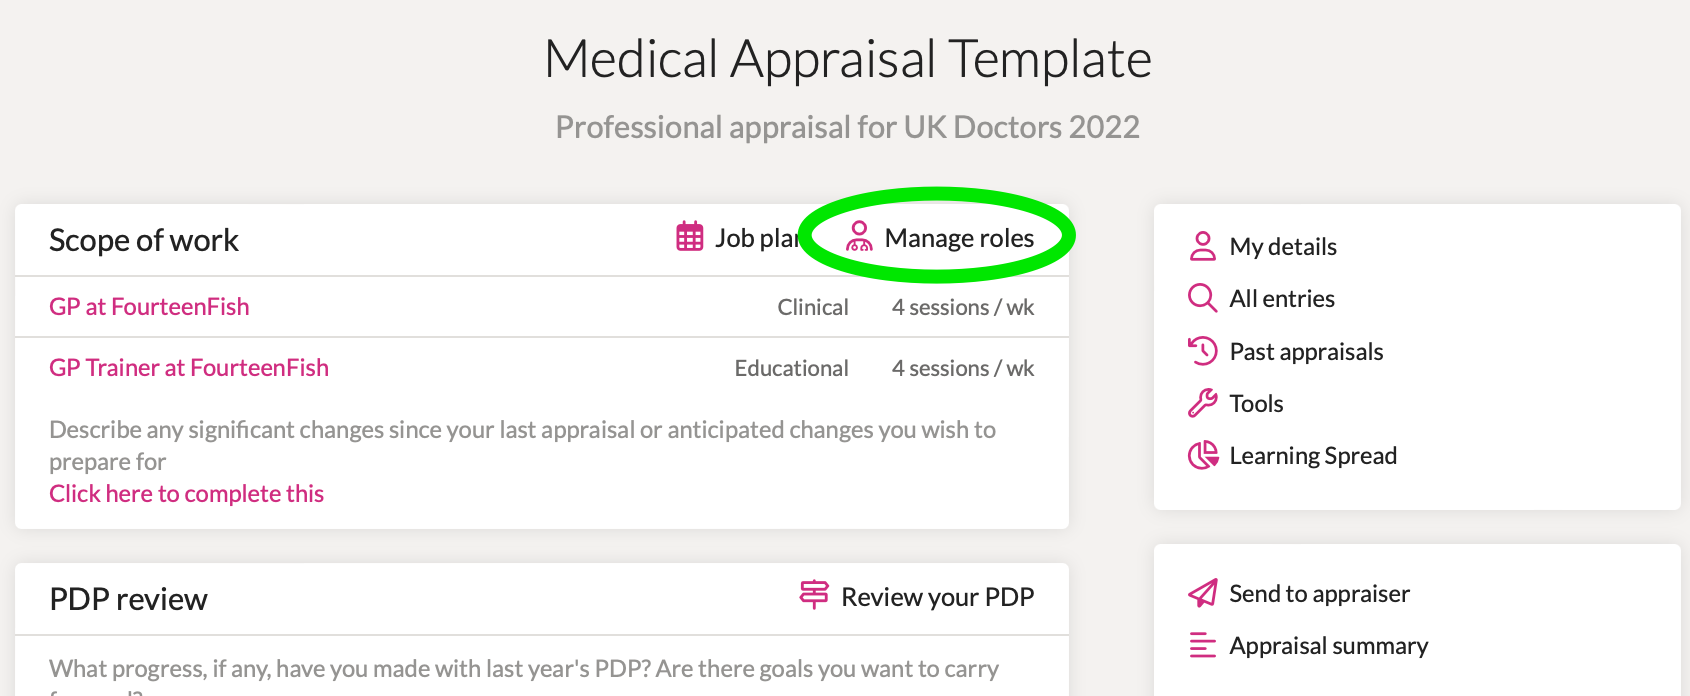1690x696 pixels.
Task: Click the Tools wrench icon
Action: 1202,403
